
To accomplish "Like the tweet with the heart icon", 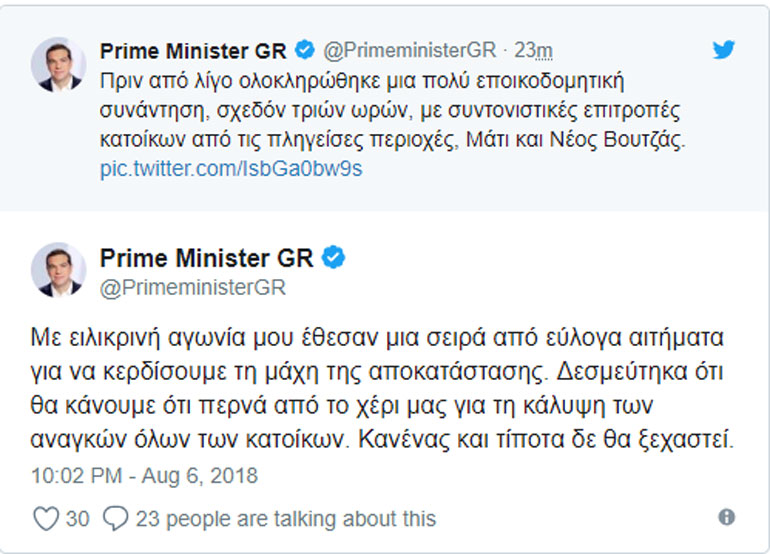I will 46,518.
